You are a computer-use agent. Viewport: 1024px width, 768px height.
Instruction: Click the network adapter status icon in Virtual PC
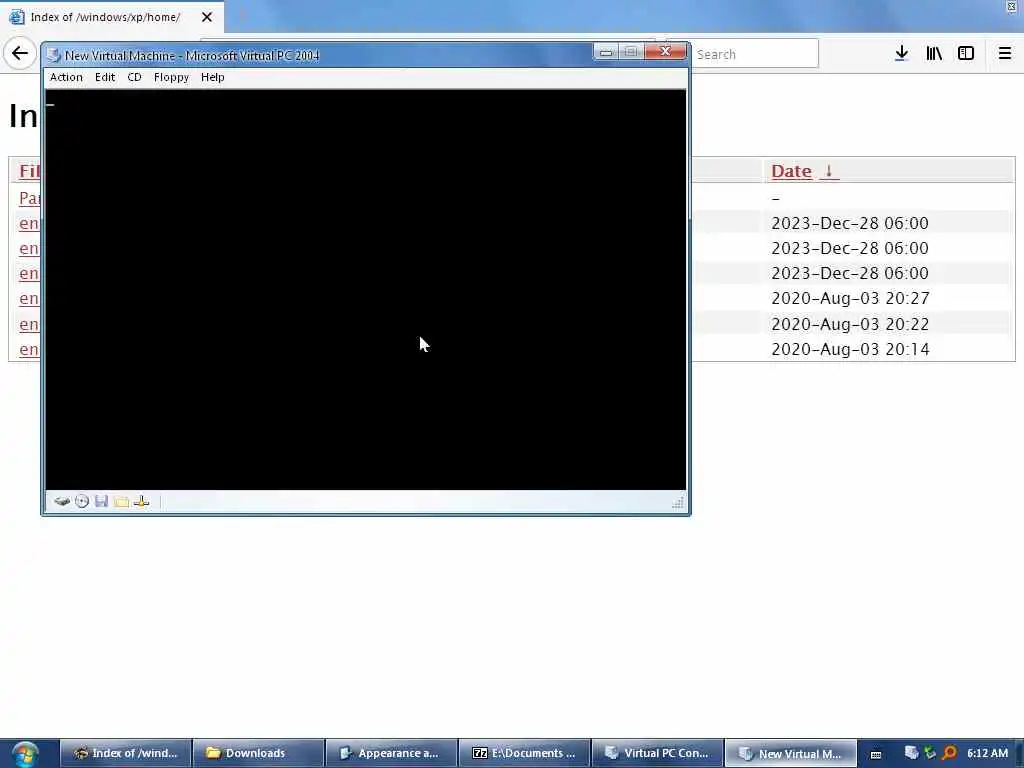[142, 502]
